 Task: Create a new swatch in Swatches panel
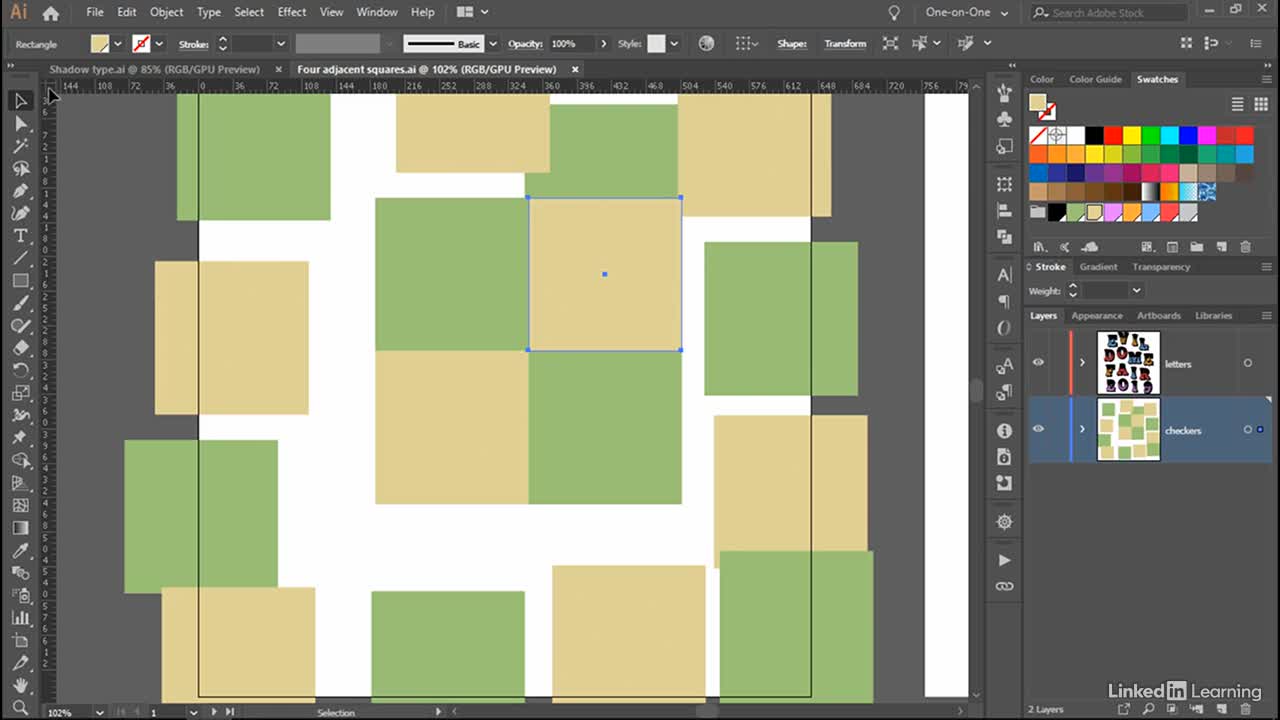point(1221,247)
